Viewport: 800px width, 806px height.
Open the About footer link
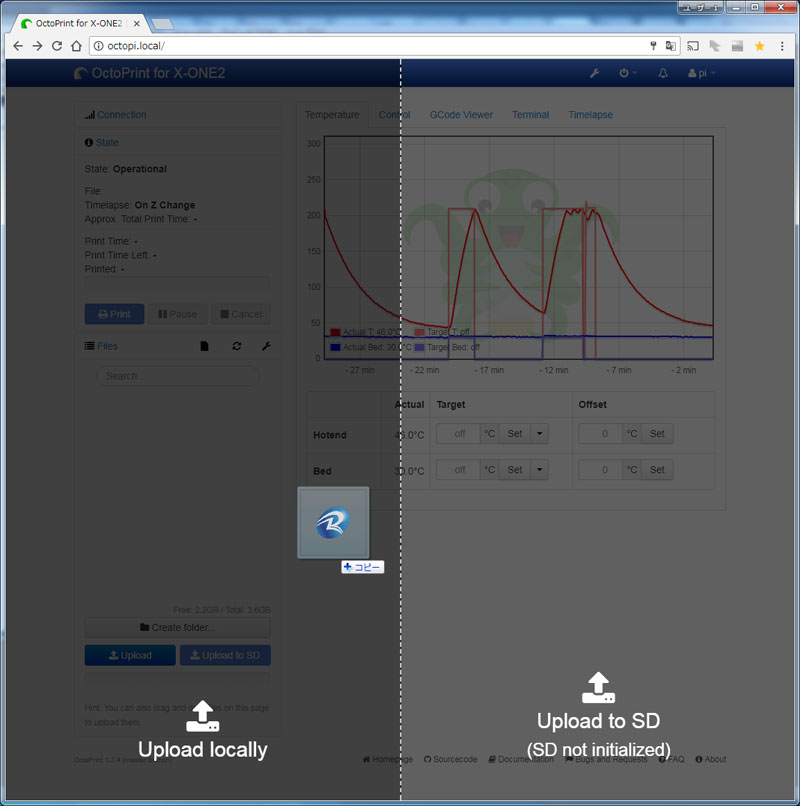(711, 759)
